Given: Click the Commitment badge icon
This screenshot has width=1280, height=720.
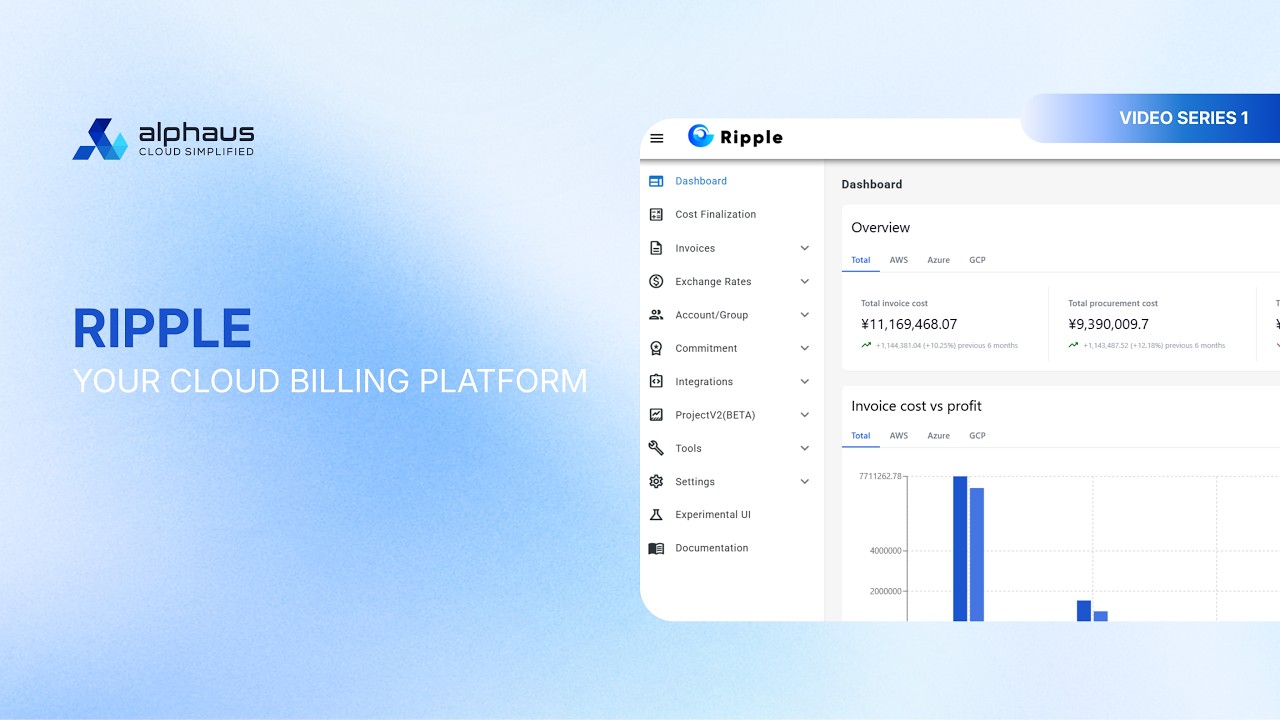Looking at the screenshot, I should tap(656, 348).
